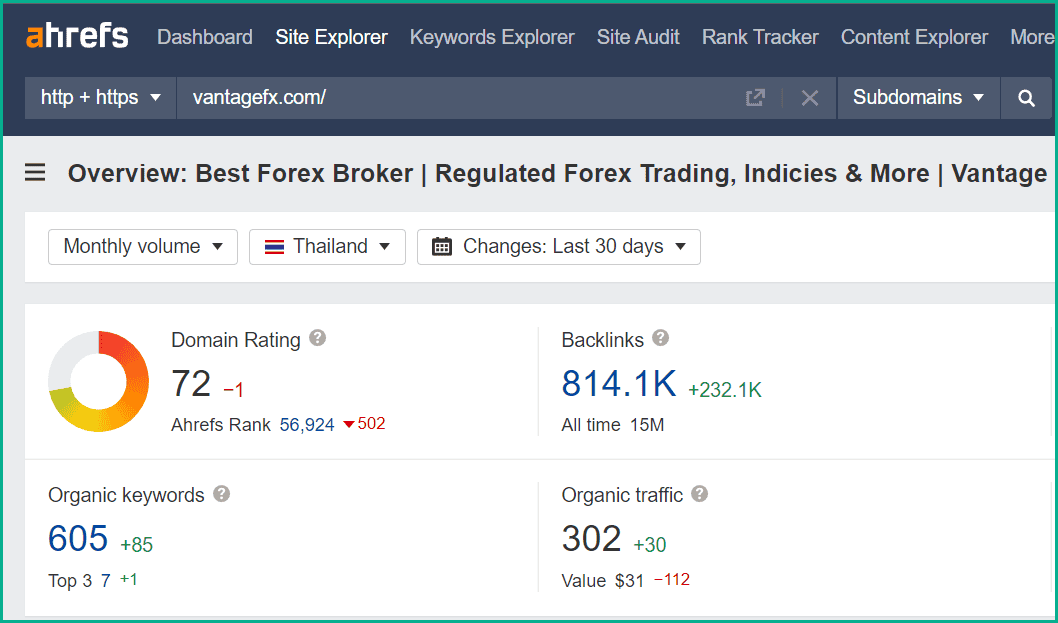
Task: Open the URL in a new tab icon
Action: point(755,98)
